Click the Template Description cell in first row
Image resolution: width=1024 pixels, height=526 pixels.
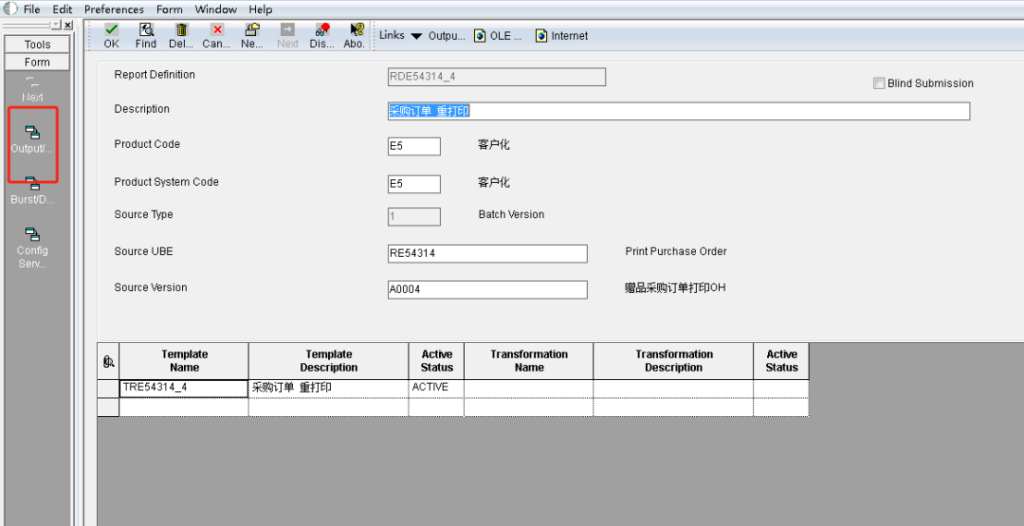[x=328, y=388]
